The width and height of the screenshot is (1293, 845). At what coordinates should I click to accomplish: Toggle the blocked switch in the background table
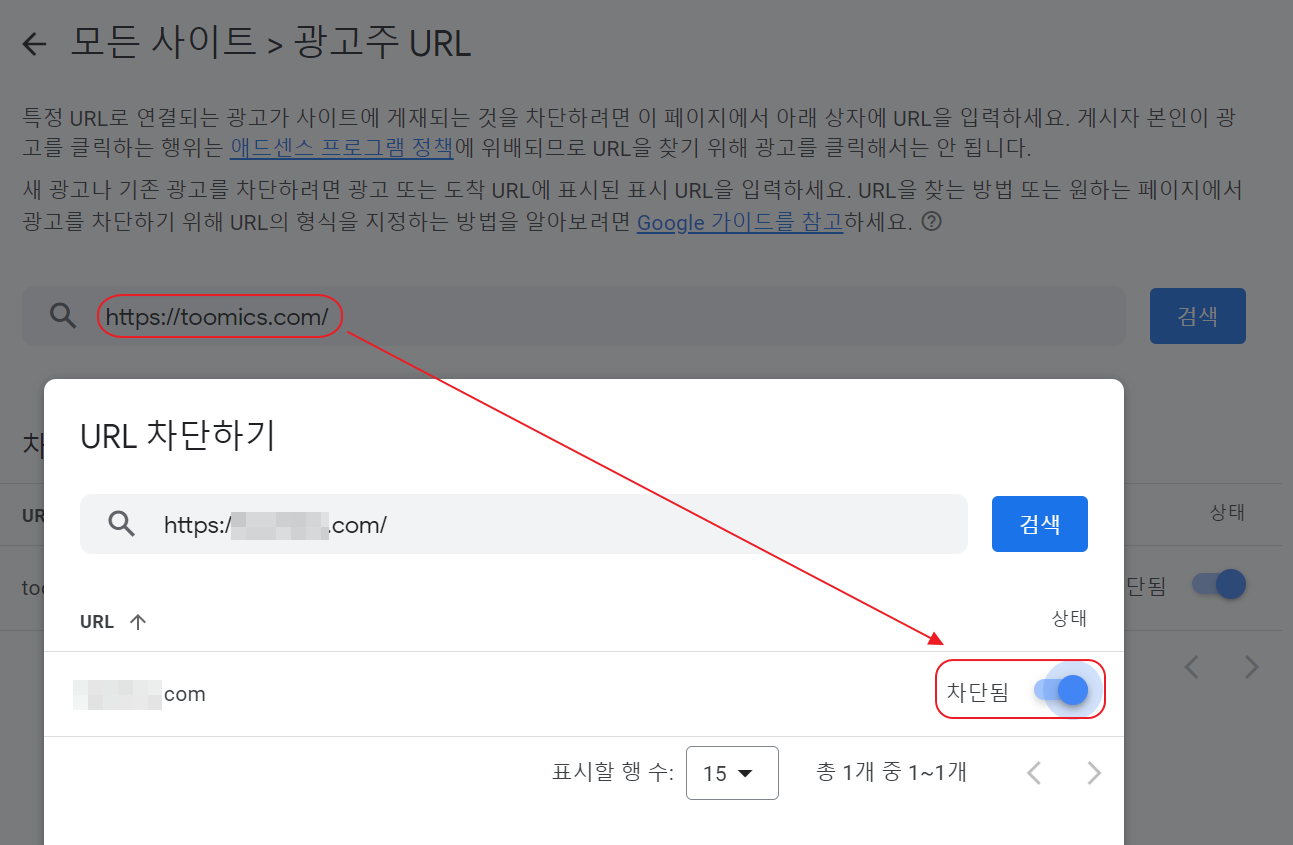1219,584
